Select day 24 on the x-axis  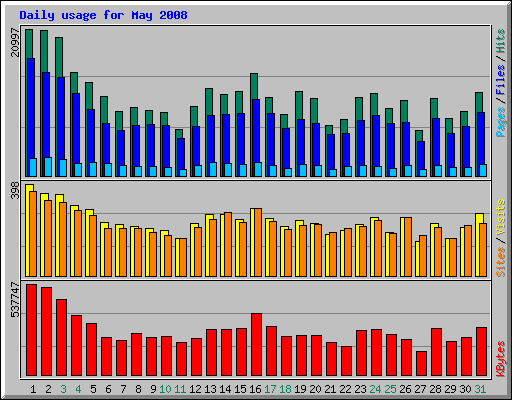coord(375,389)
